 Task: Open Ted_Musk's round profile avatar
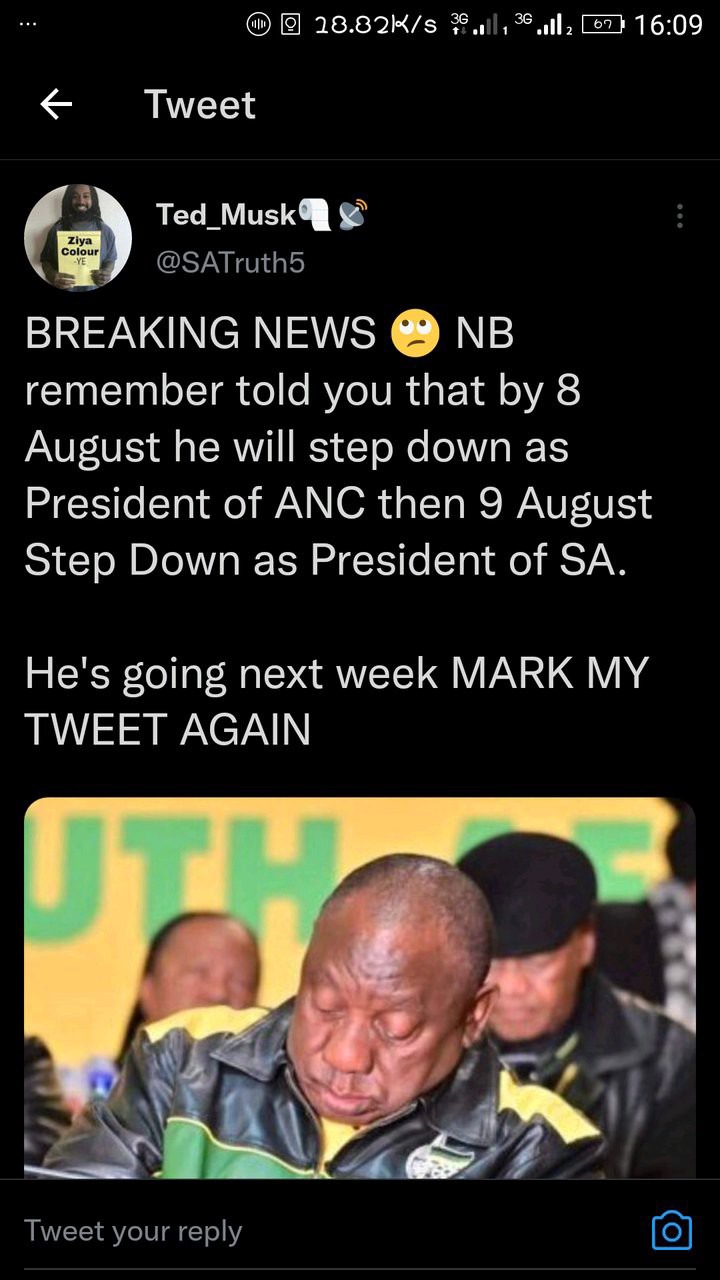point(78,238)
